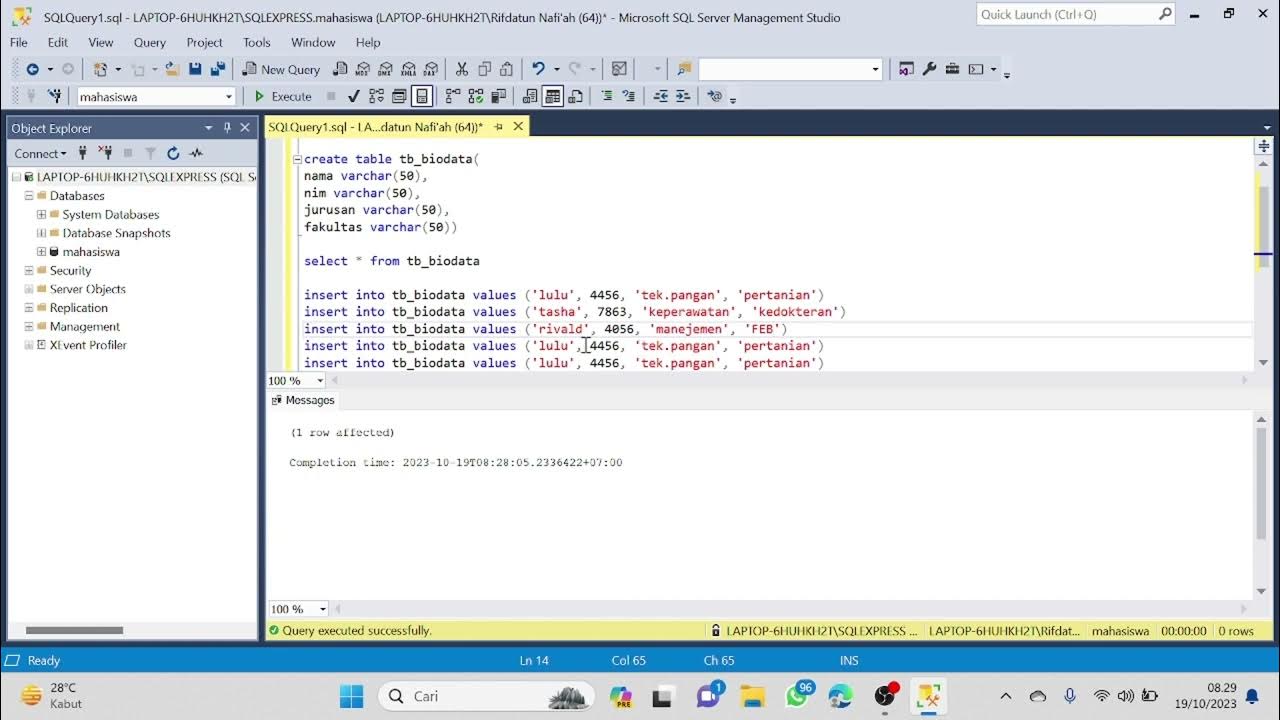Click Specify Values for Template Parameters icon

(714, 96)
